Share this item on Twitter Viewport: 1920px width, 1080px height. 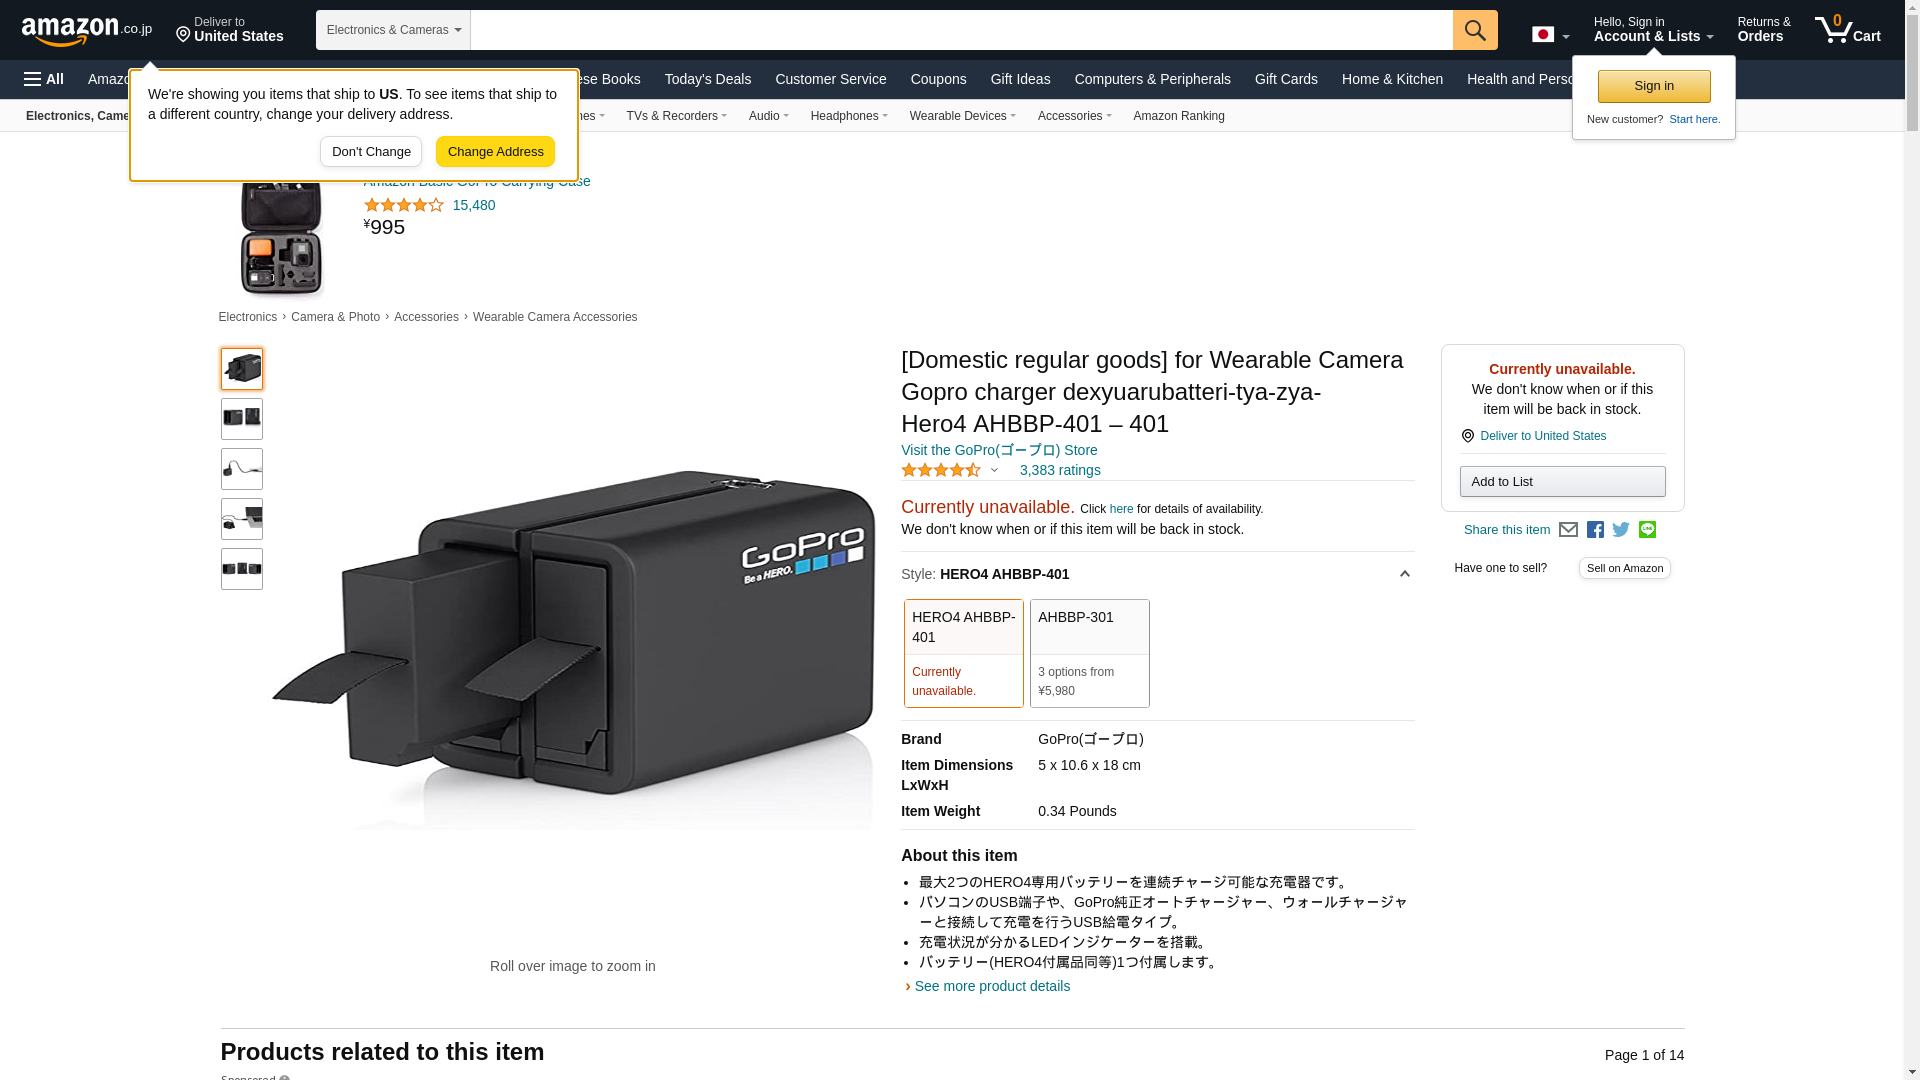point(1621,530)
